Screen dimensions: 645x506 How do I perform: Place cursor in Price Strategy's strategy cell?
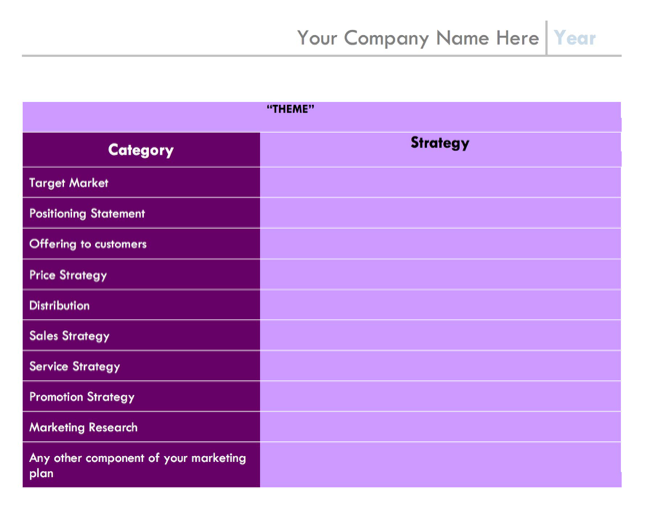(x=439, y=275)
